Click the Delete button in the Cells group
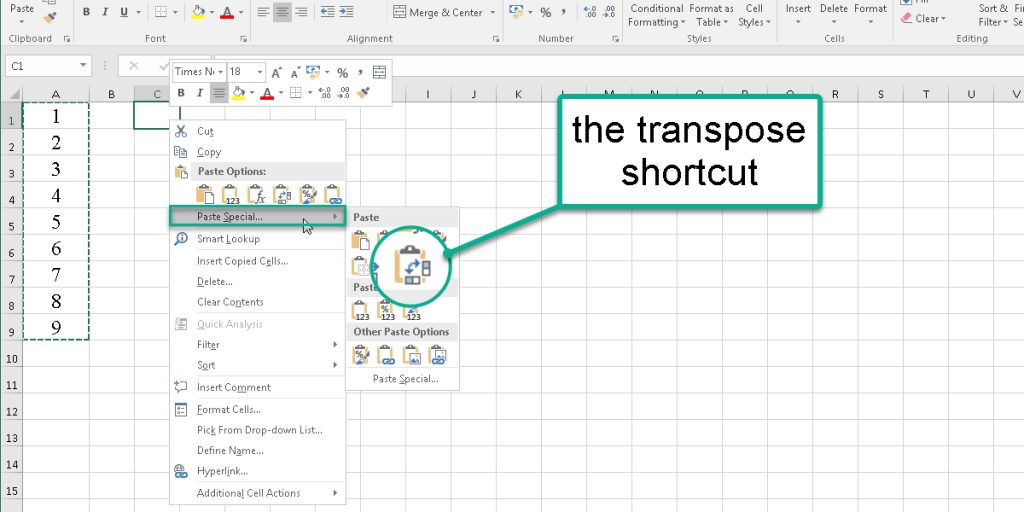This screenshot has width=1024, height=512. [834, 14]
